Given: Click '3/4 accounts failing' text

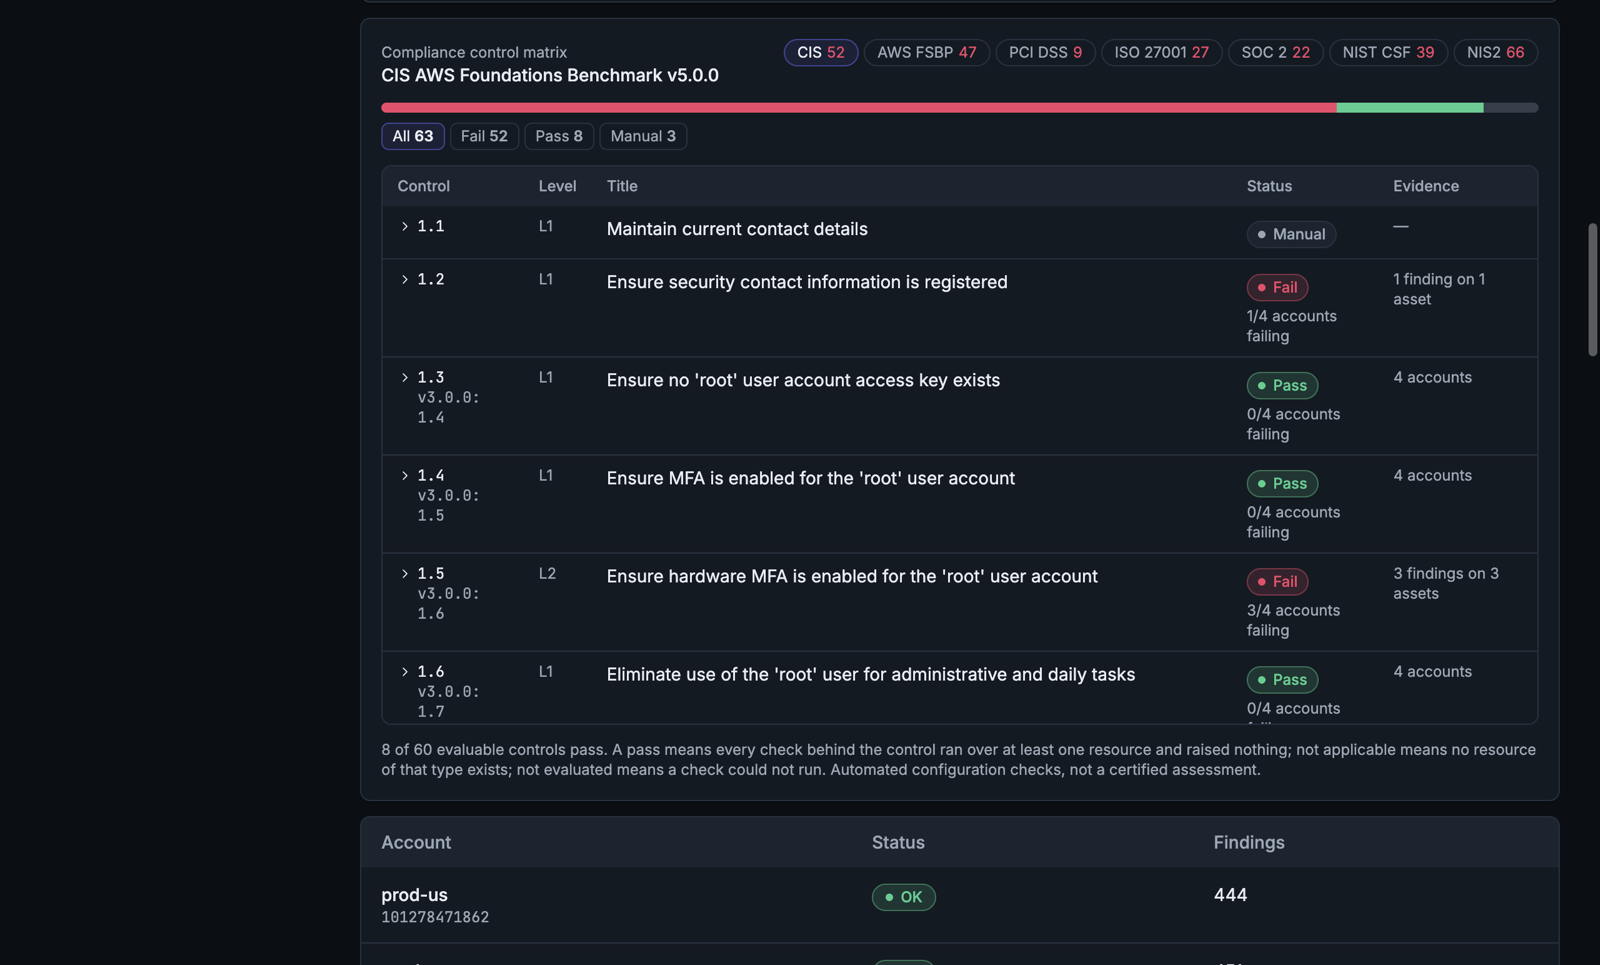Looking at the screenshot, I should tap(1293, 620).
